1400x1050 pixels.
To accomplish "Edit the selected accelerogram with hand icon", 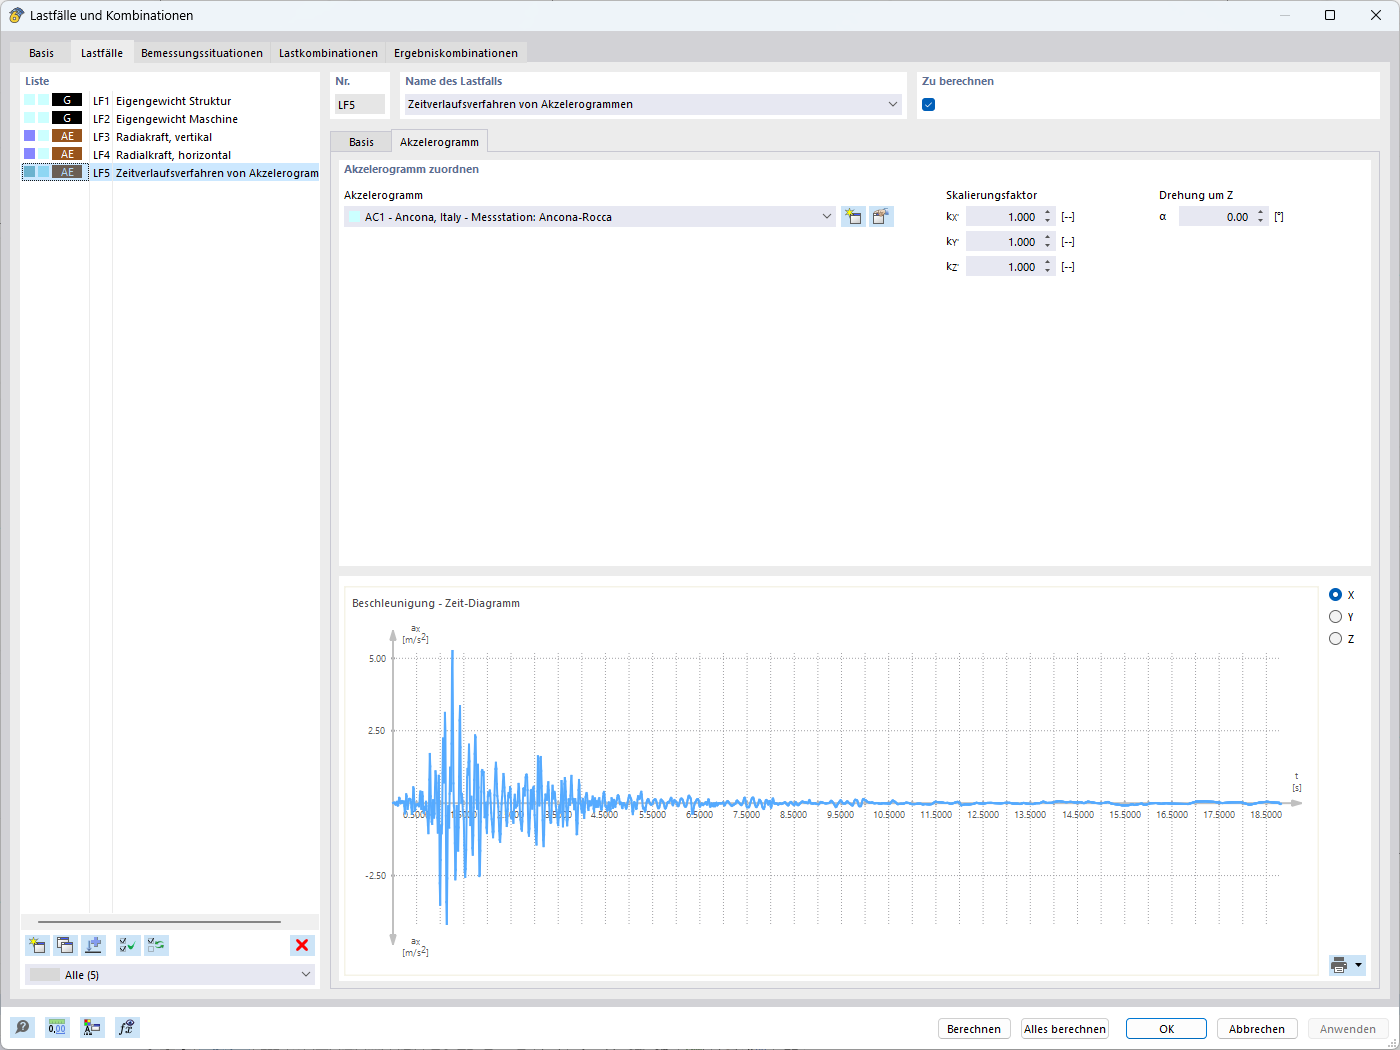I will [x=881, y=216].
